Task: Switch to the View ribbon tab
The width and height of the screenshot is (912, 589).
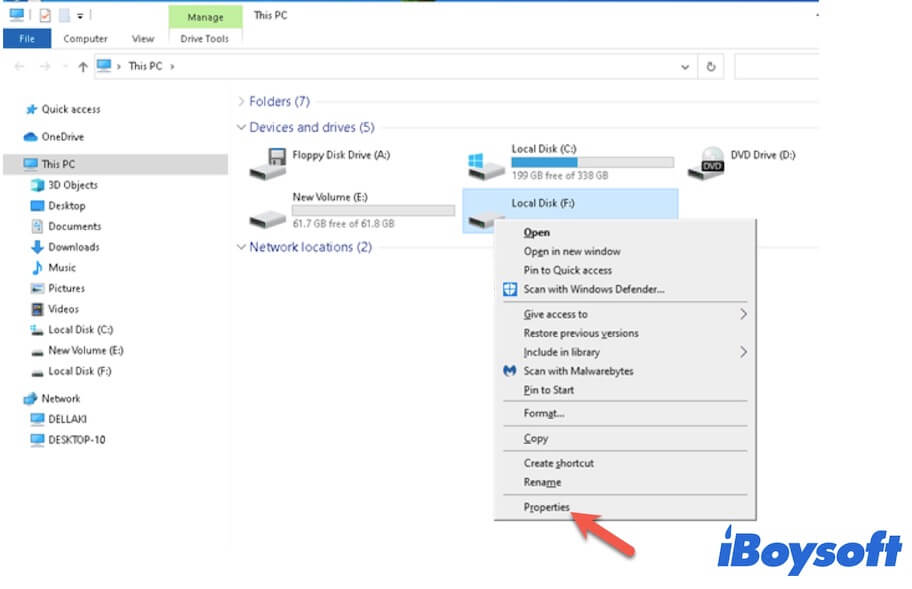Action: [x=143, y=39]
